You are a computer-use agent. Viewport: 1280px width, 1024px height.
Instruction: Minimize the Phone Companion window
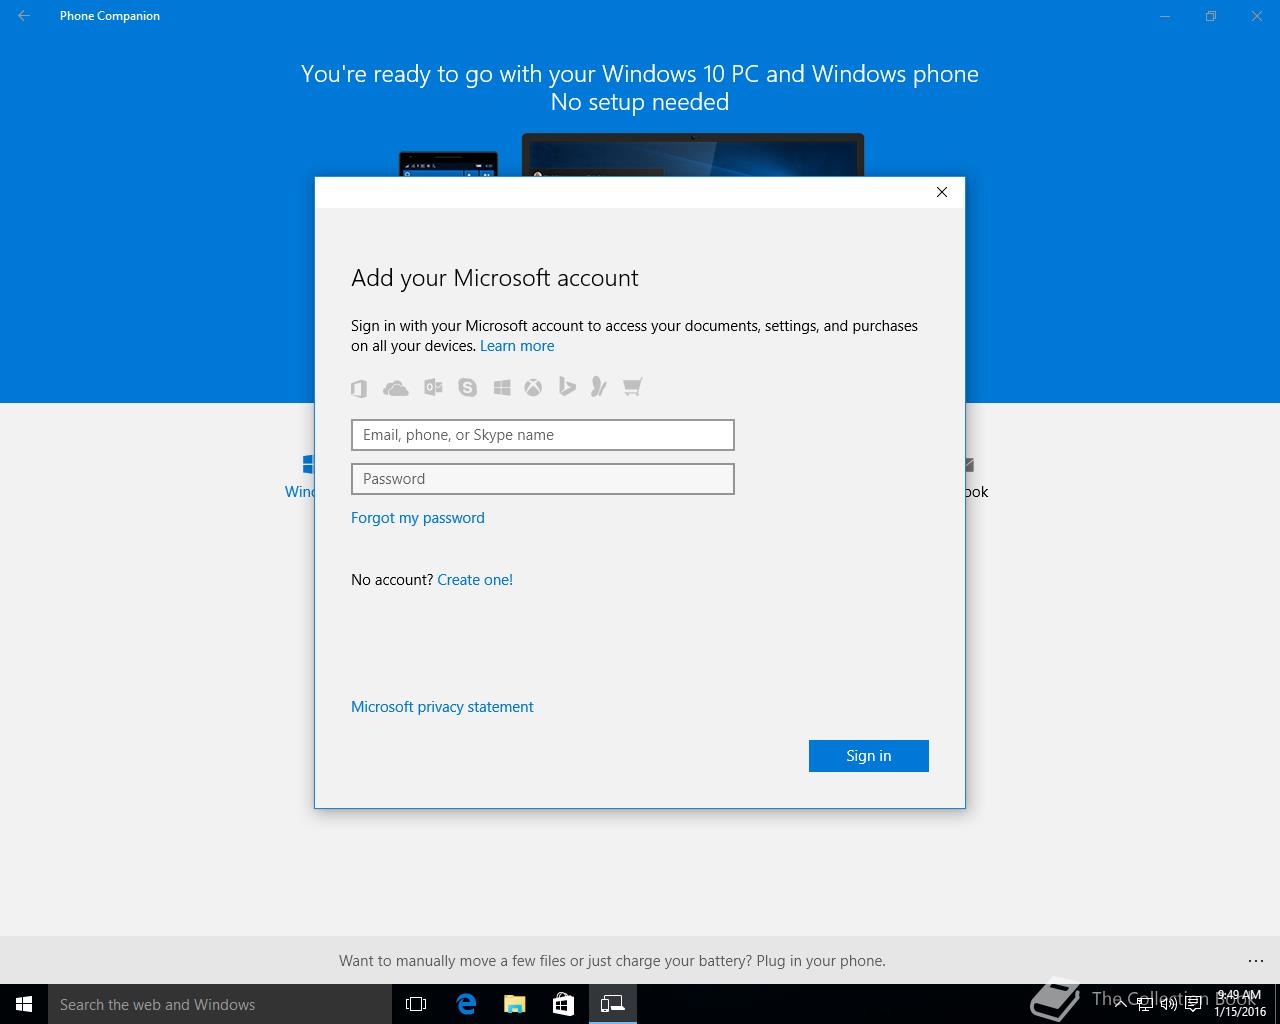(x=1165, y=16)
